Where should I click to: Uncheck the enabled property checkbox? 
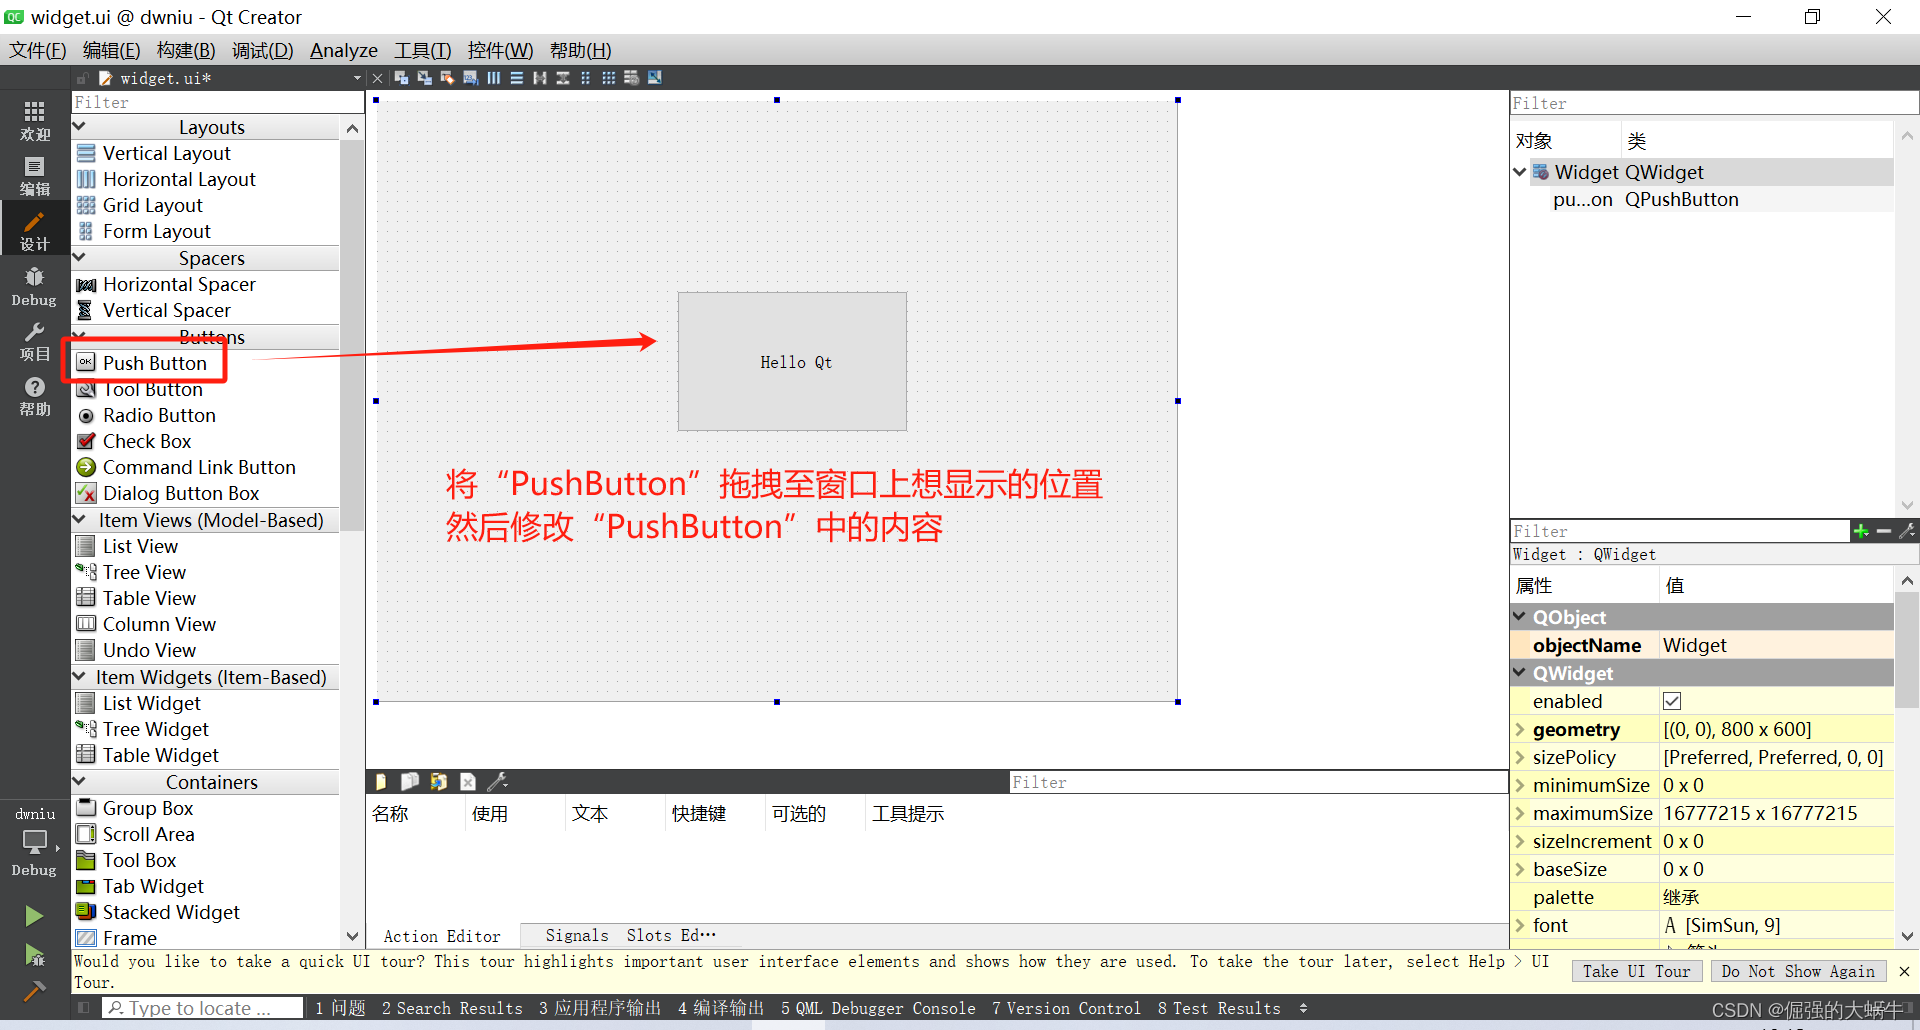1671,700
